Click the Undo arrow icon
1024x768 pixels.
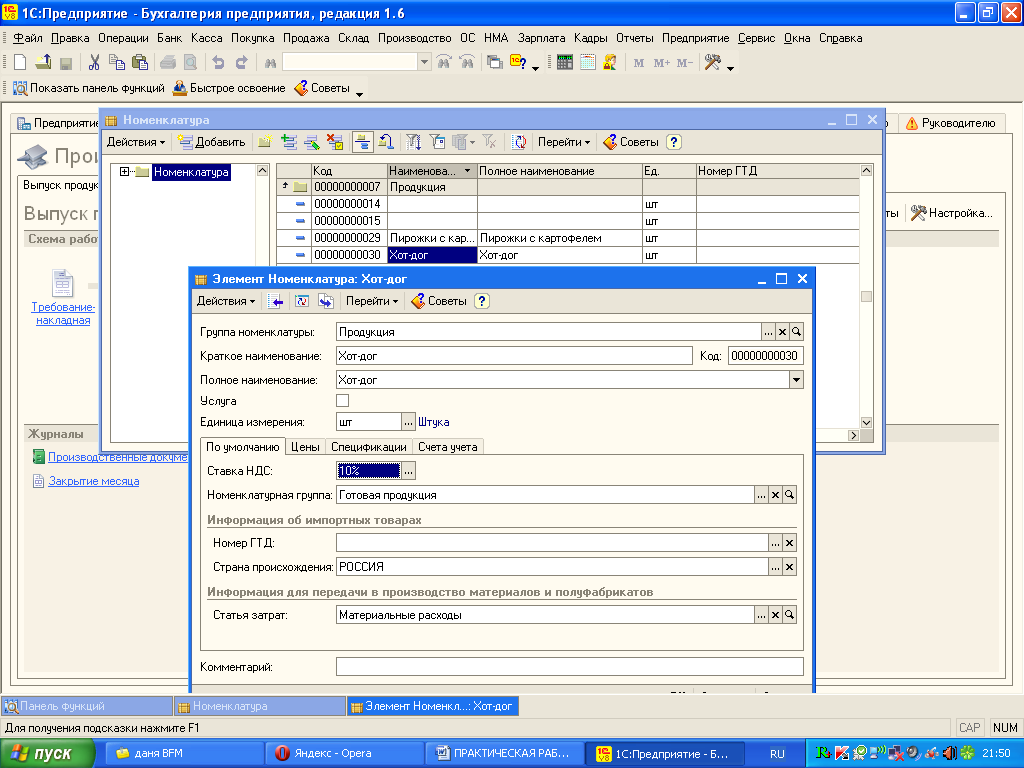pyautogui.click(x=218, y=63)
